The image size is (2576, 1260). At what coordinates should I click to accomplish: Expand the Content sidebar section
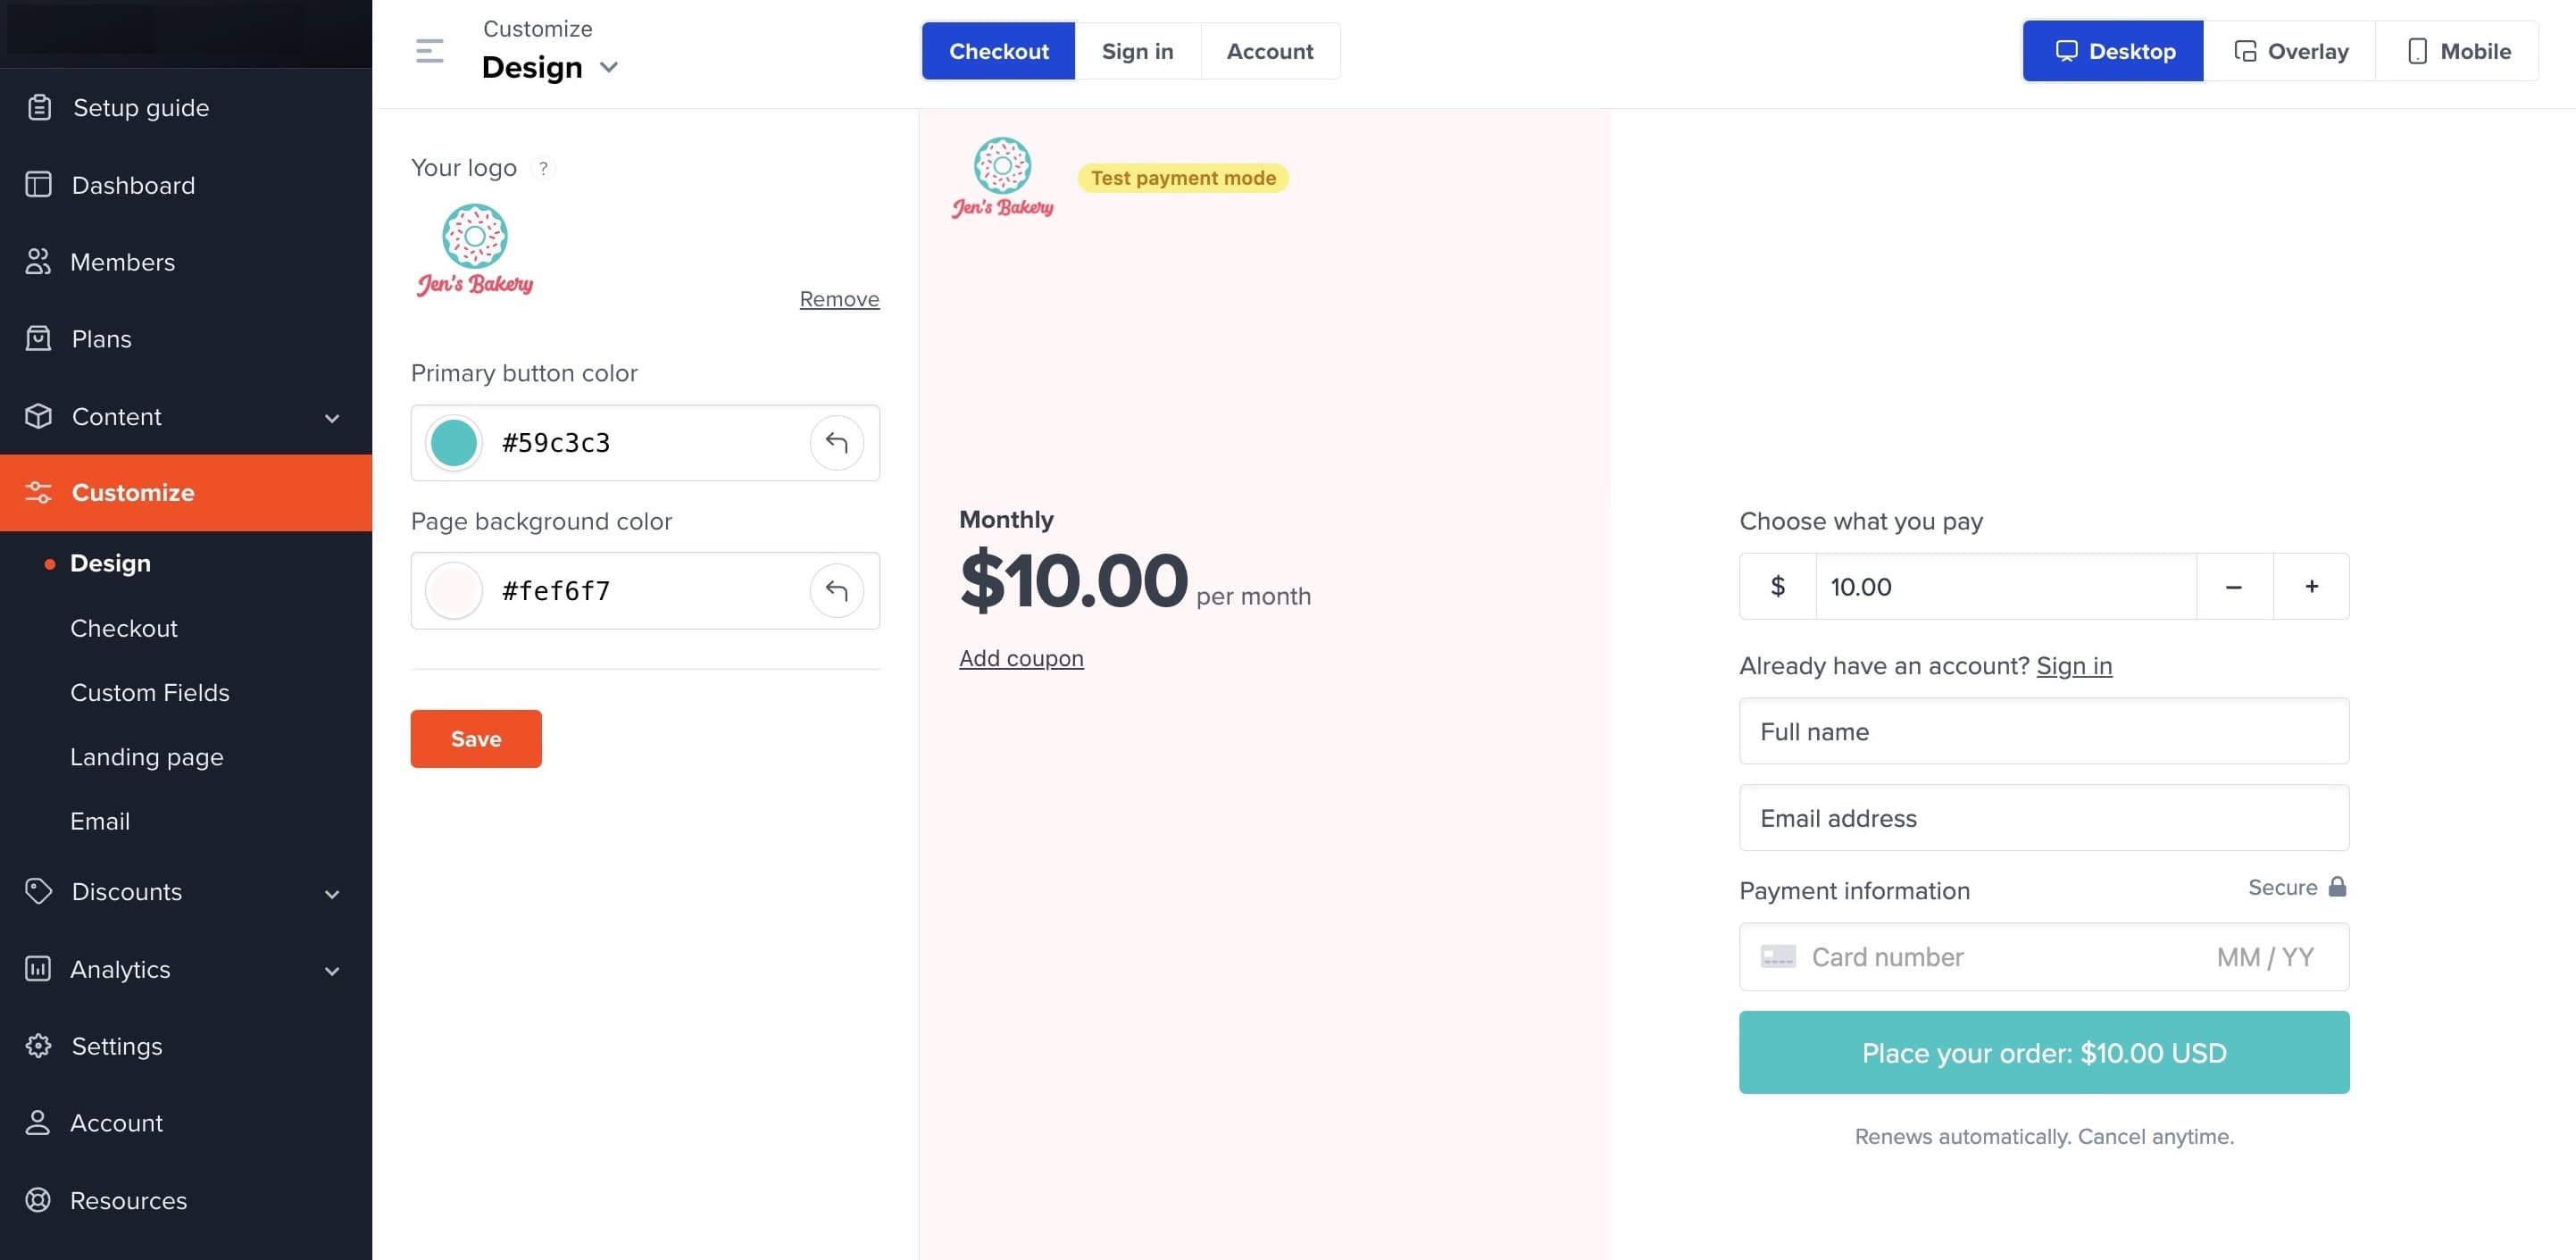tap(331, 417)
